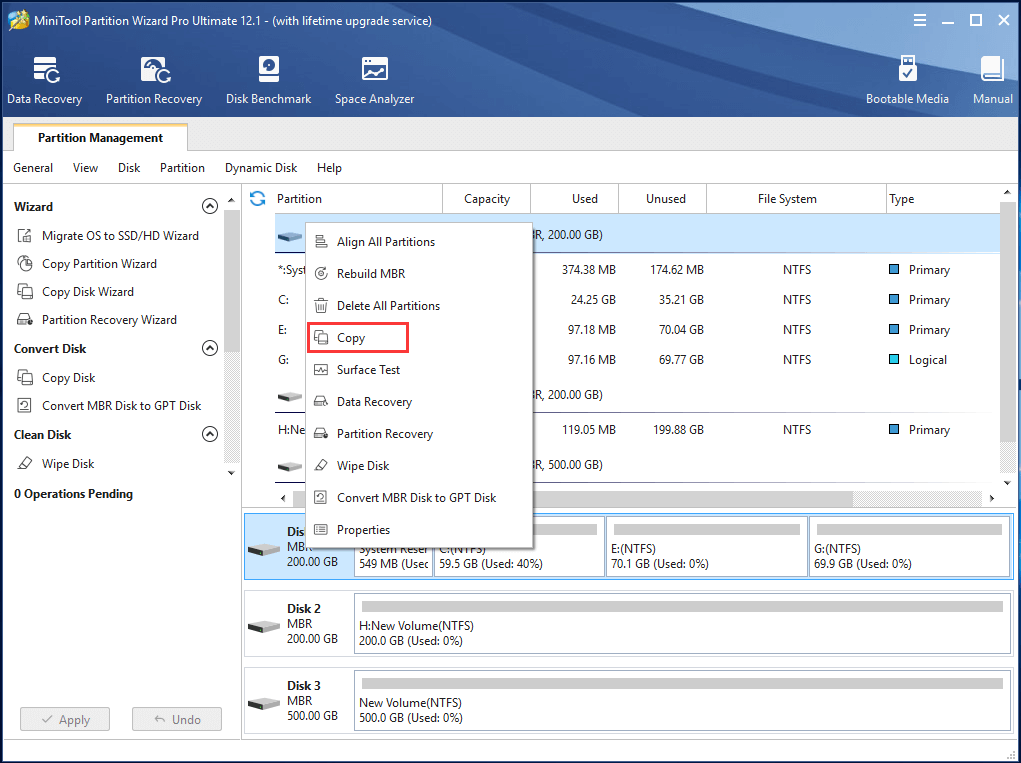Launch the Partition Recovery toolbar icon
Image resolution: width=1021 pixels, height=763 pixels.
click(x=155, y=70)
